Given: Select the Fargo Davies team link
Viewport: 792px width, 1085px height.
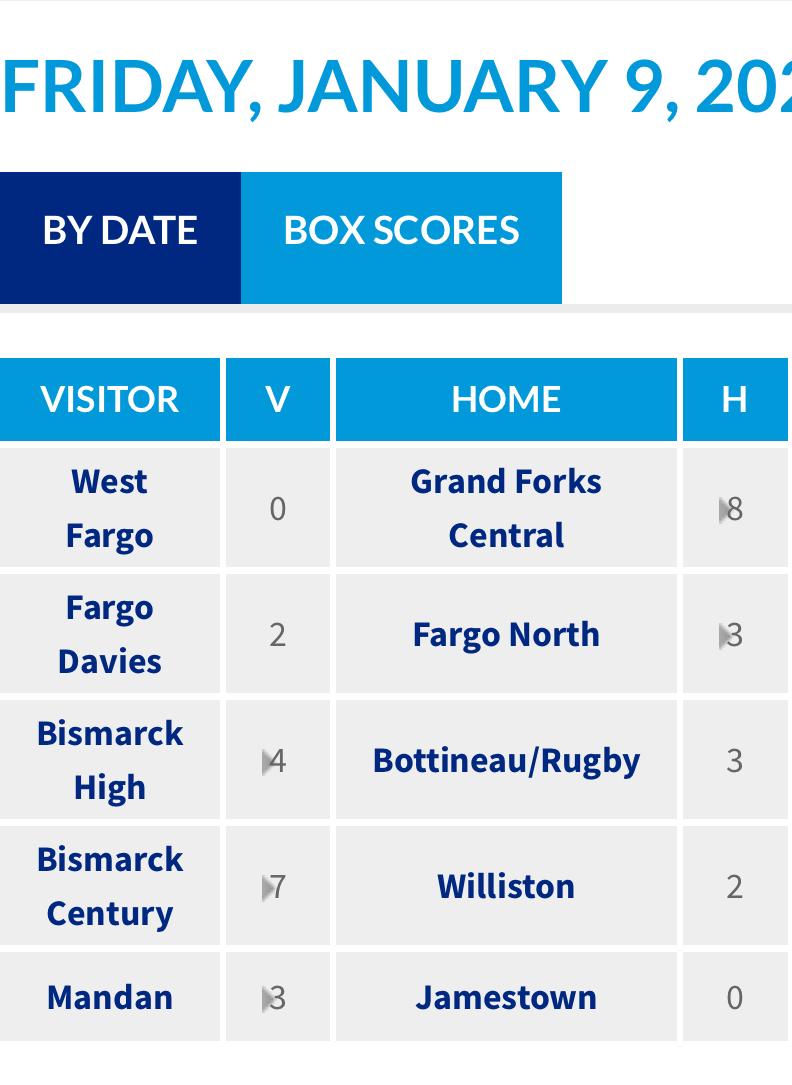Looking at the screenshot, I should coord(109,634).
